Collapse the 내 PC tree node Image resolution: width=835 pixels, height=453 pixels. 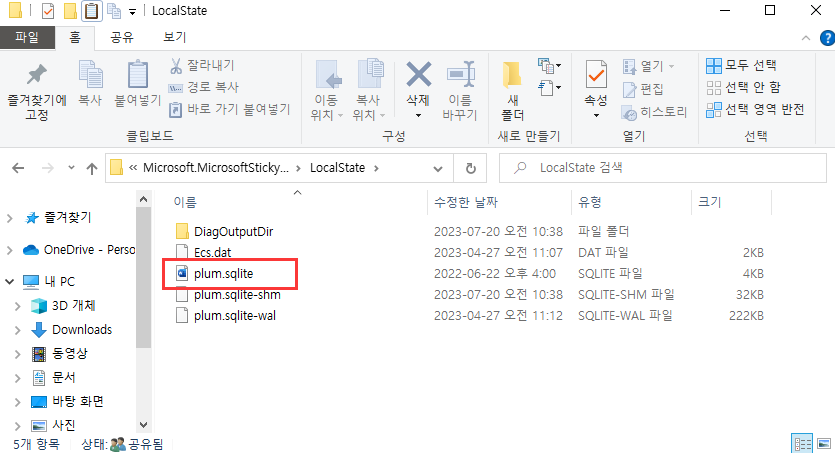(10, 282)
